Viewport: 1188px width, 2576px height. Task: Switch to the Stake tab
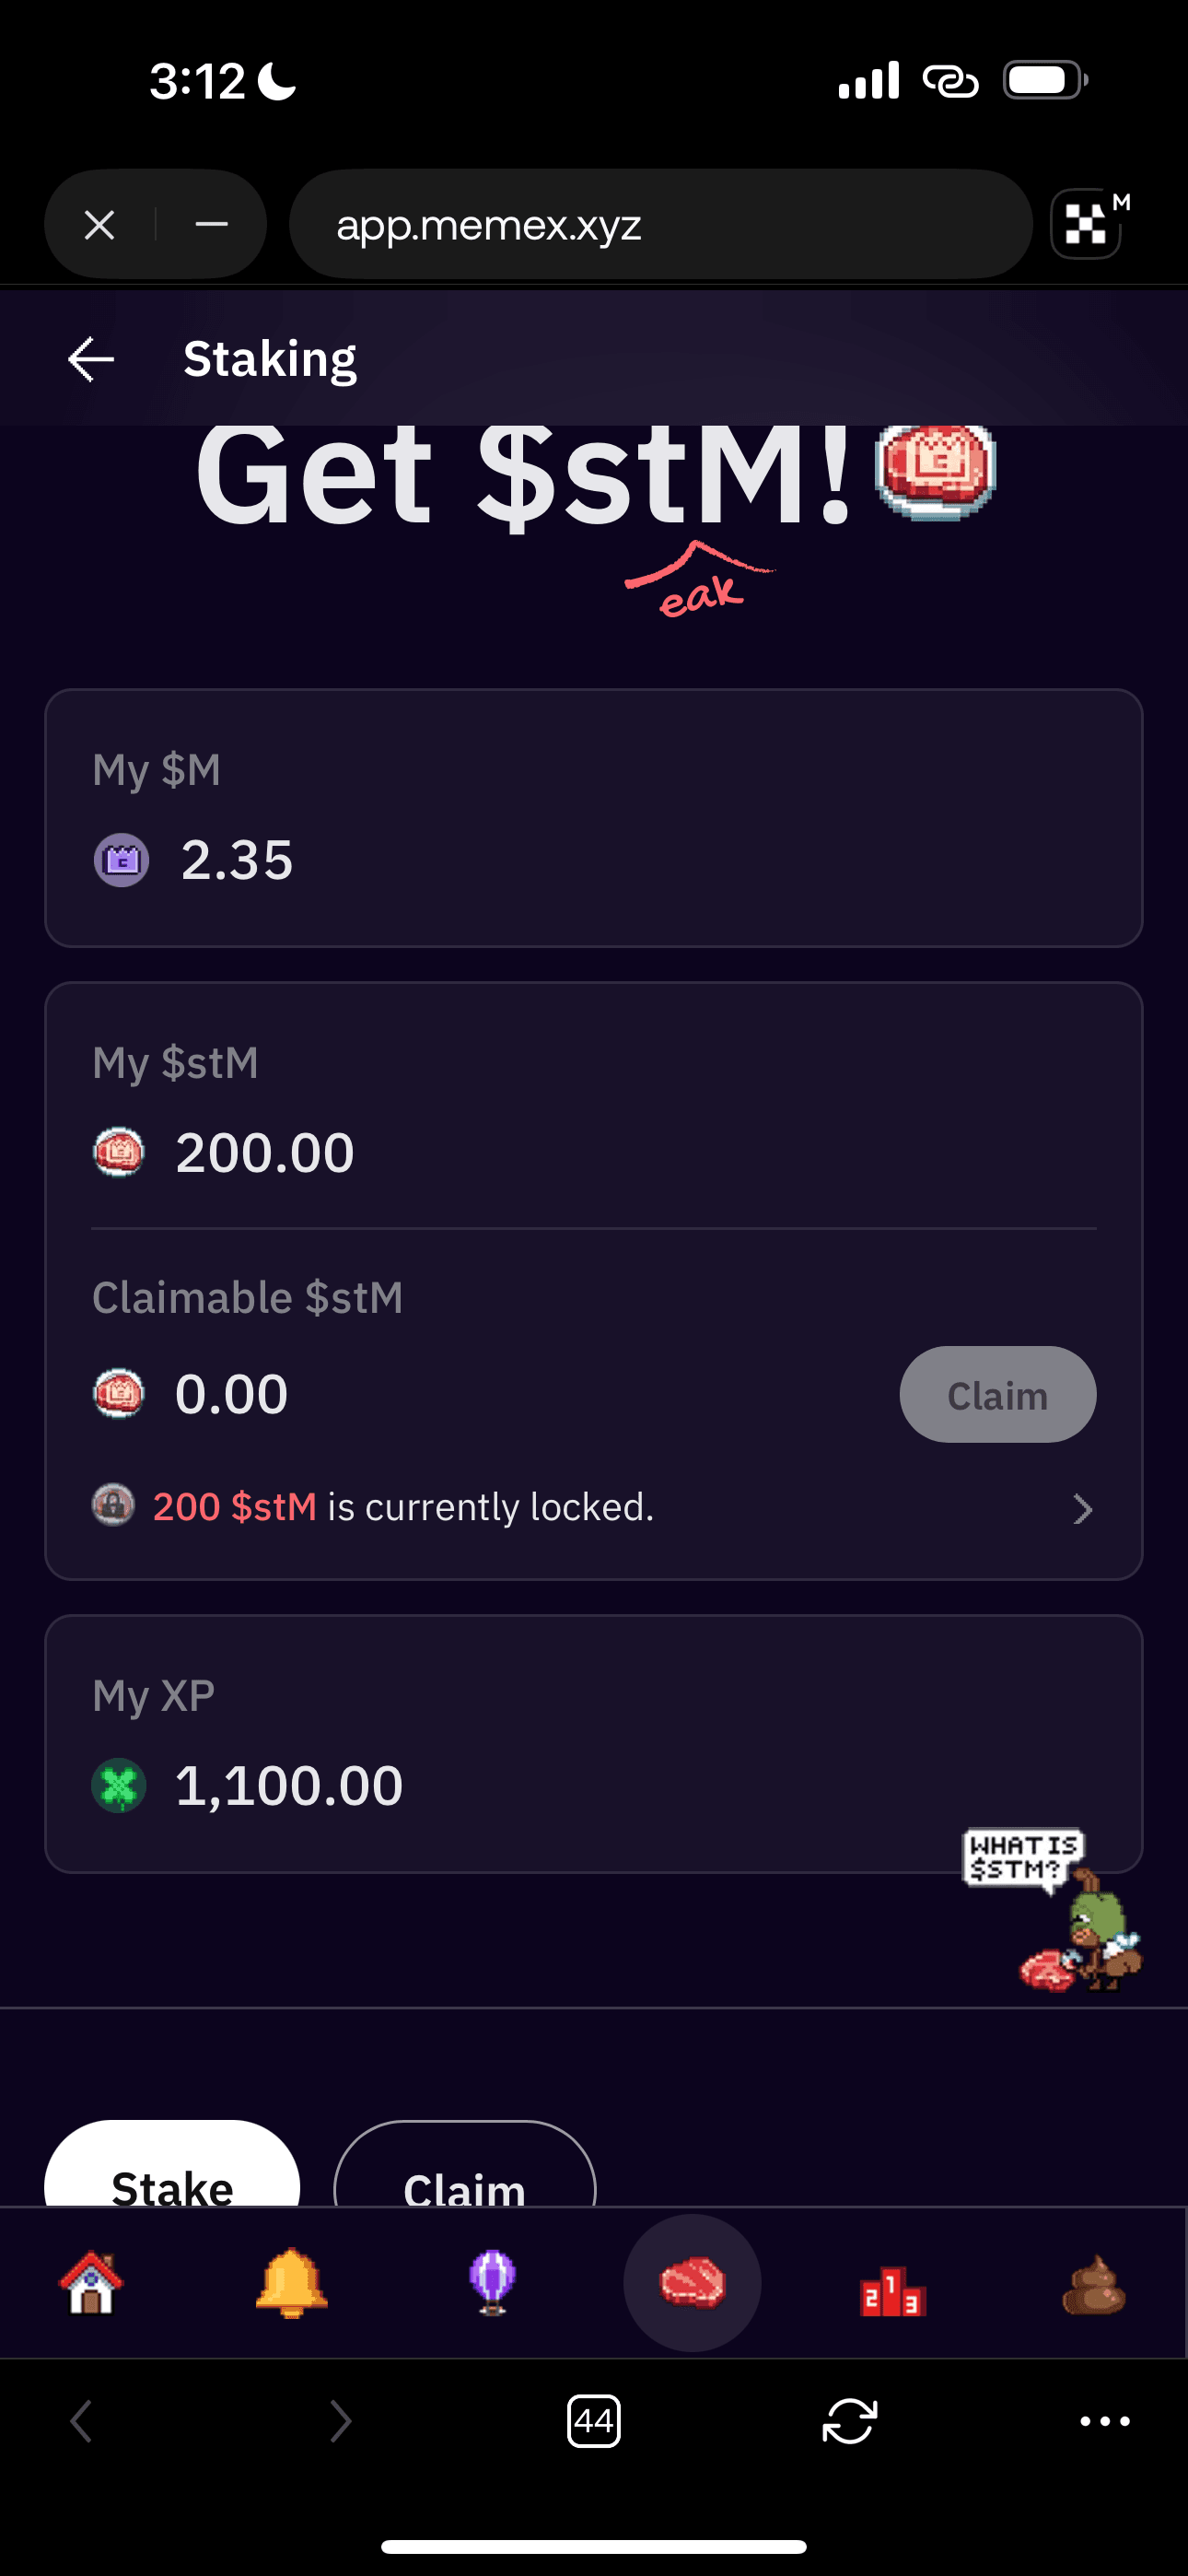click(172, 2176)
